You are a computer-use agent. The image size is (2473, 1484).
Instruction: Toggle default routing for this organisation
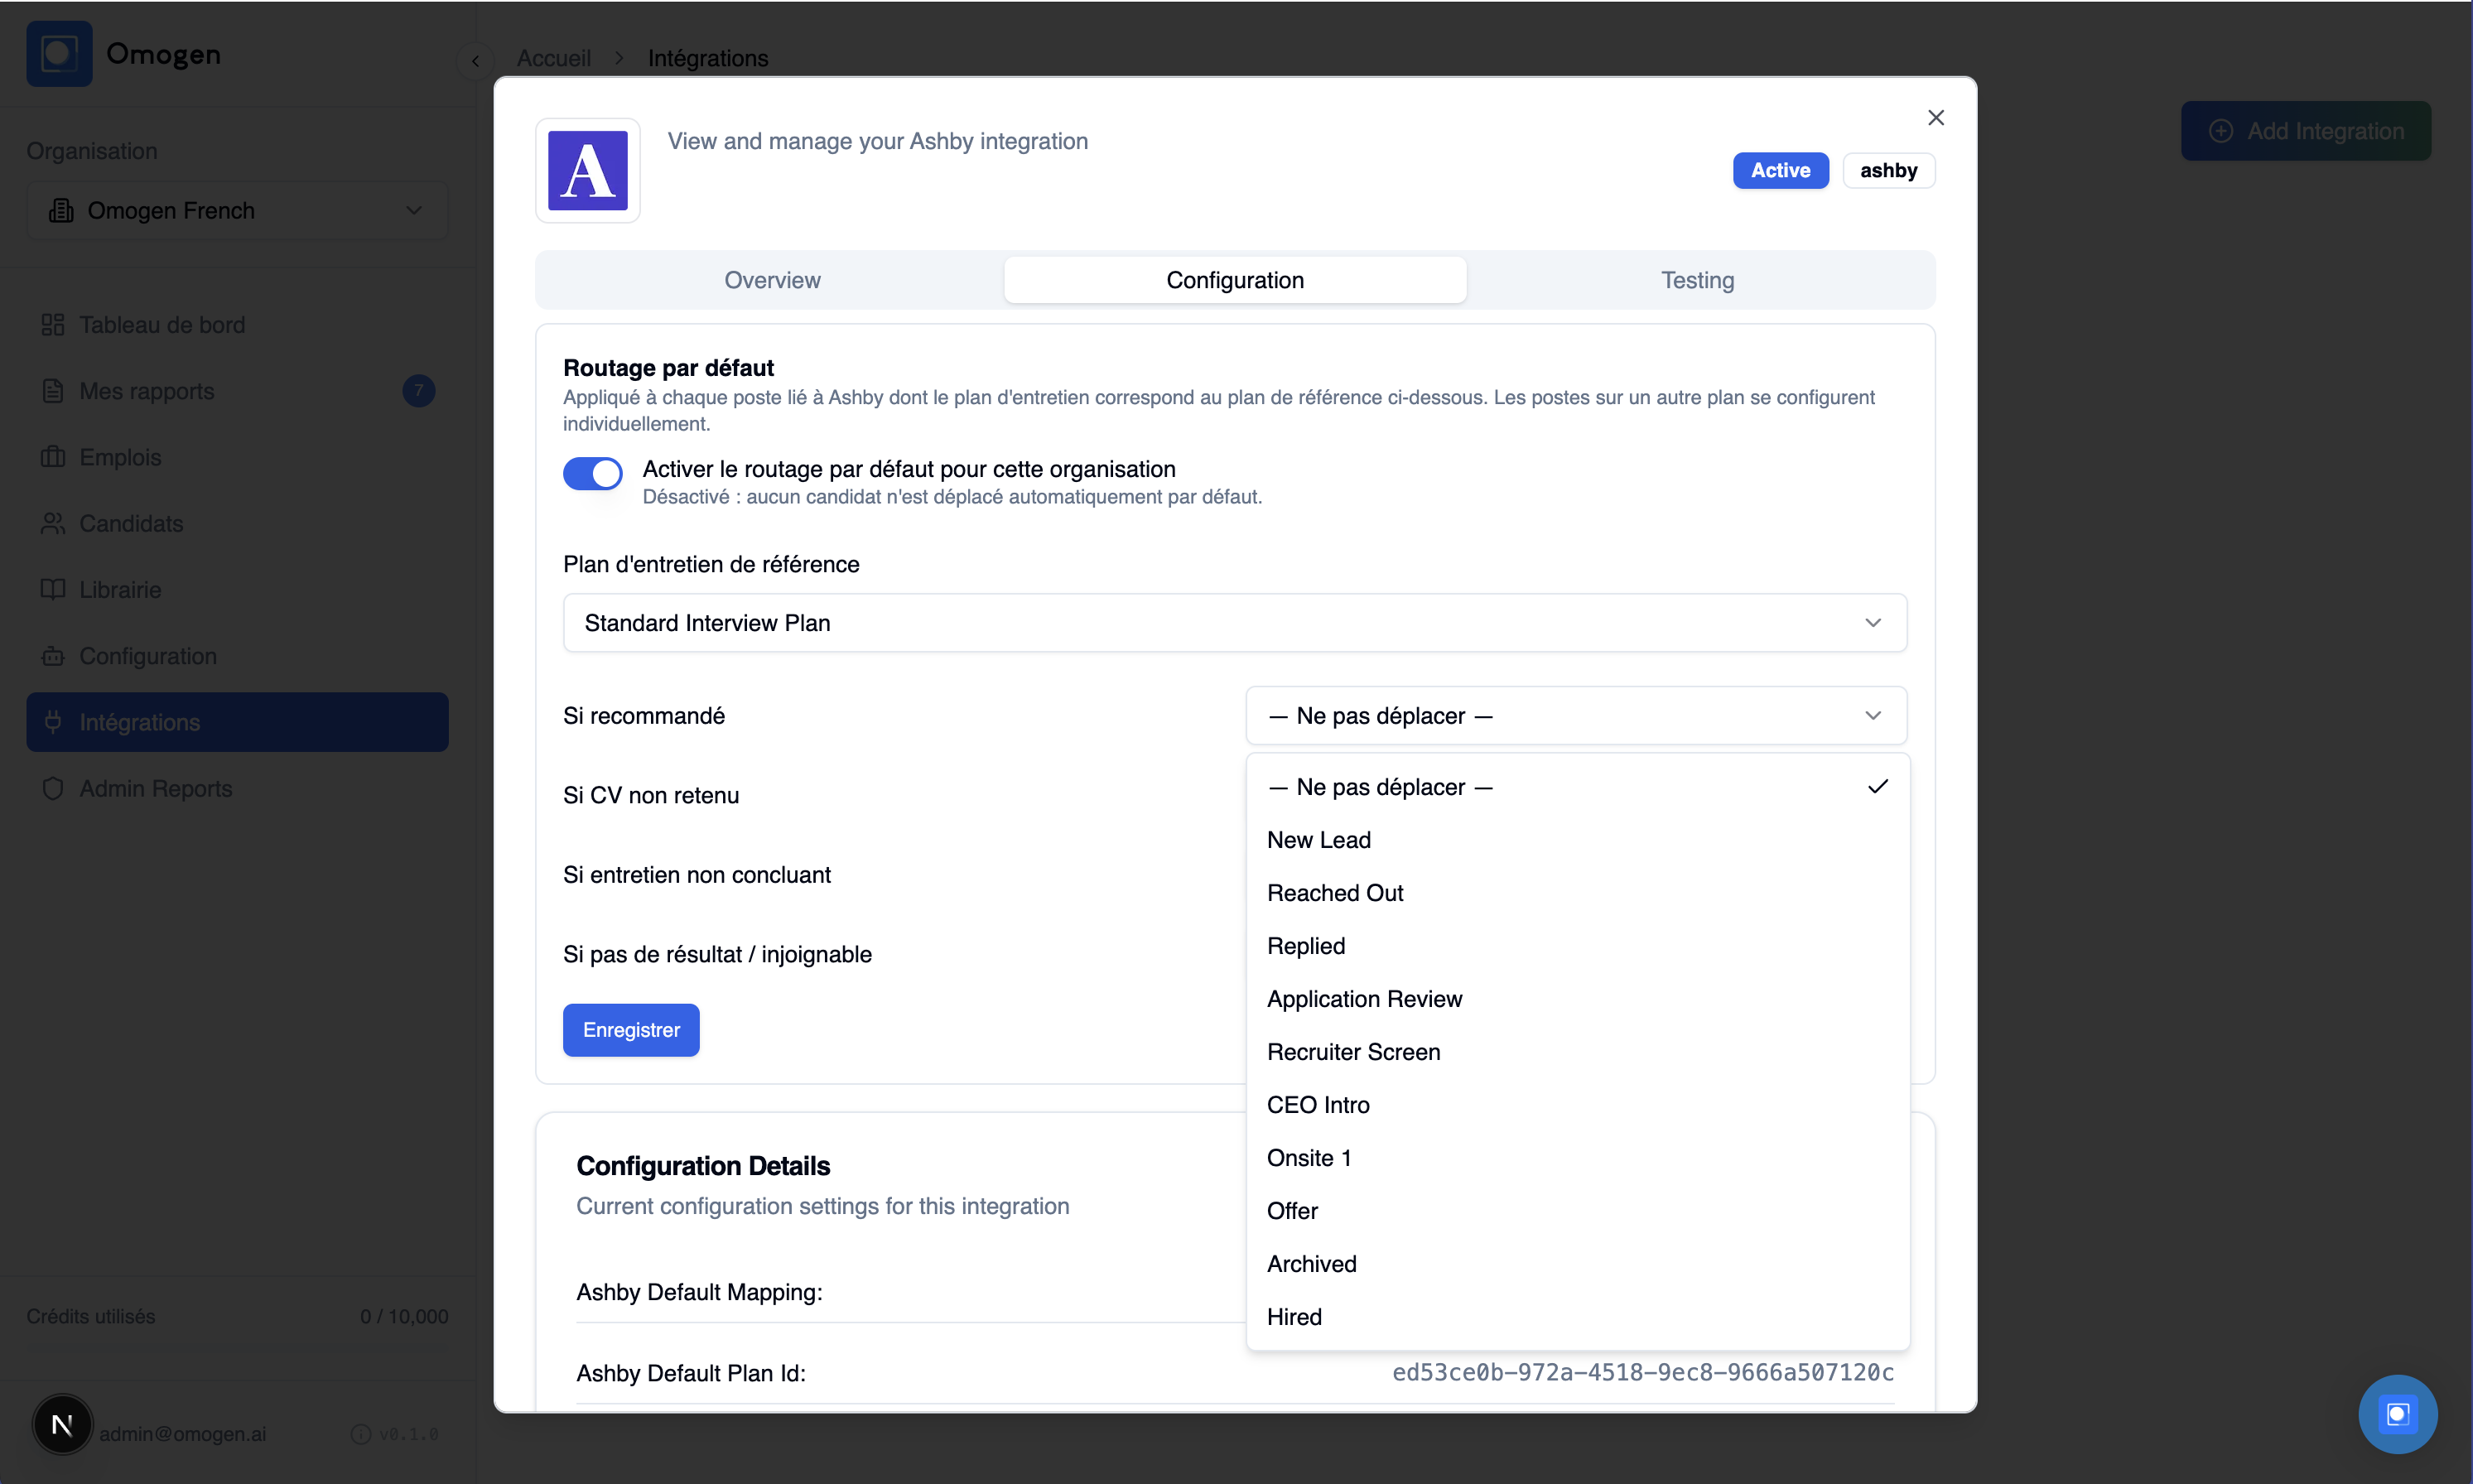pos(593,474)
